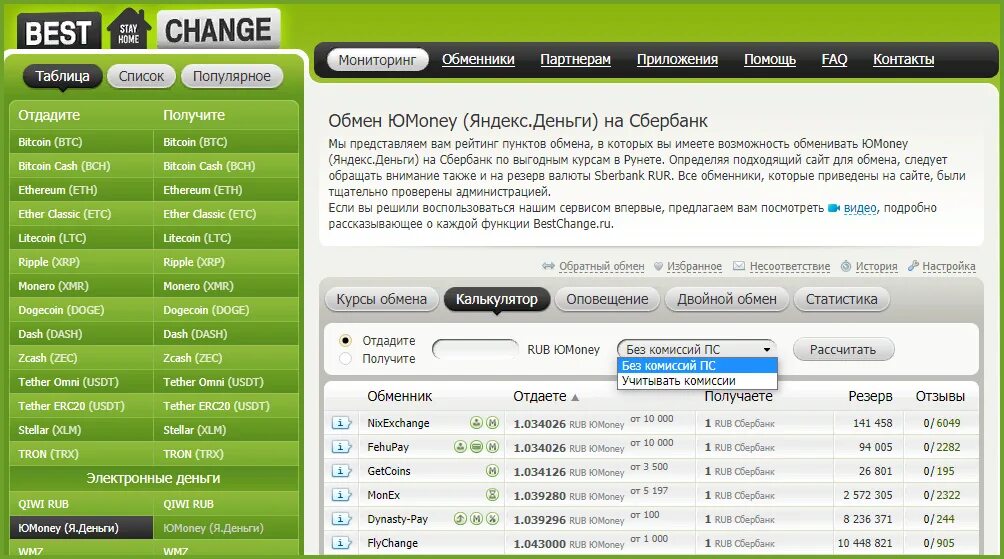
Task: Sort by Отдаете column arrow
Action: click(575, 398)
